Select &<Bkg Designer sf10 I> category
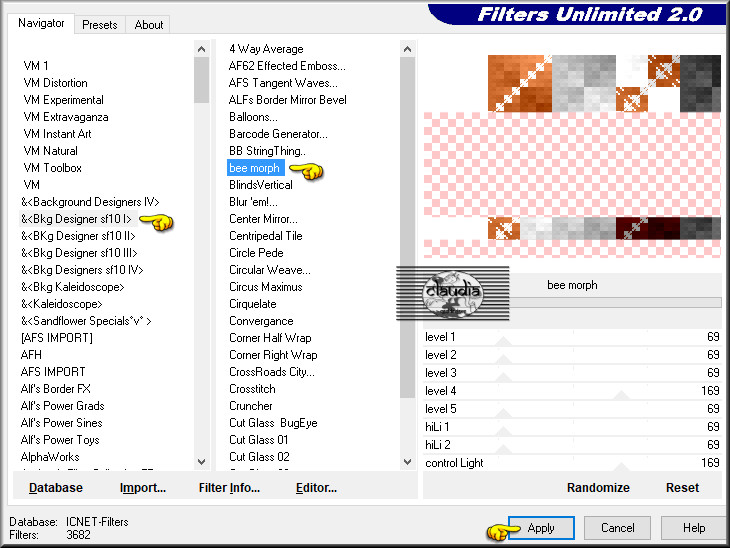Image resolution: width=730 pixels, height=548 pixels. [x=76, y=219]
